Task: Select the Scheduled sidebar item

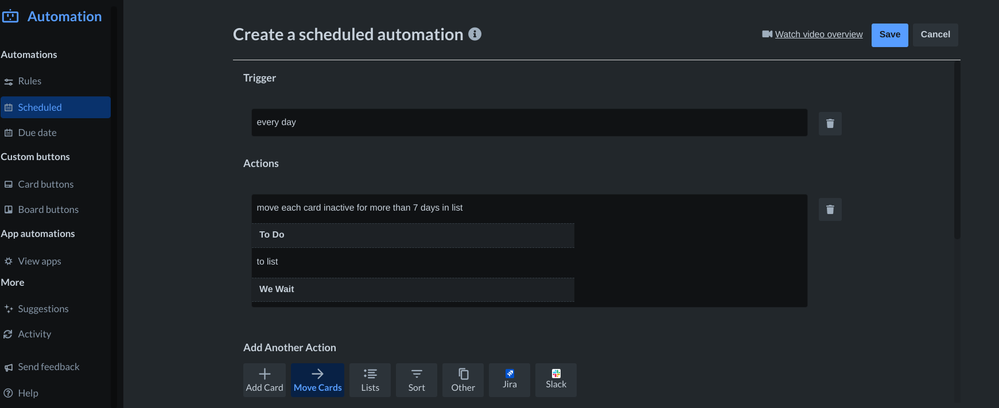Action: click(55, 107)
